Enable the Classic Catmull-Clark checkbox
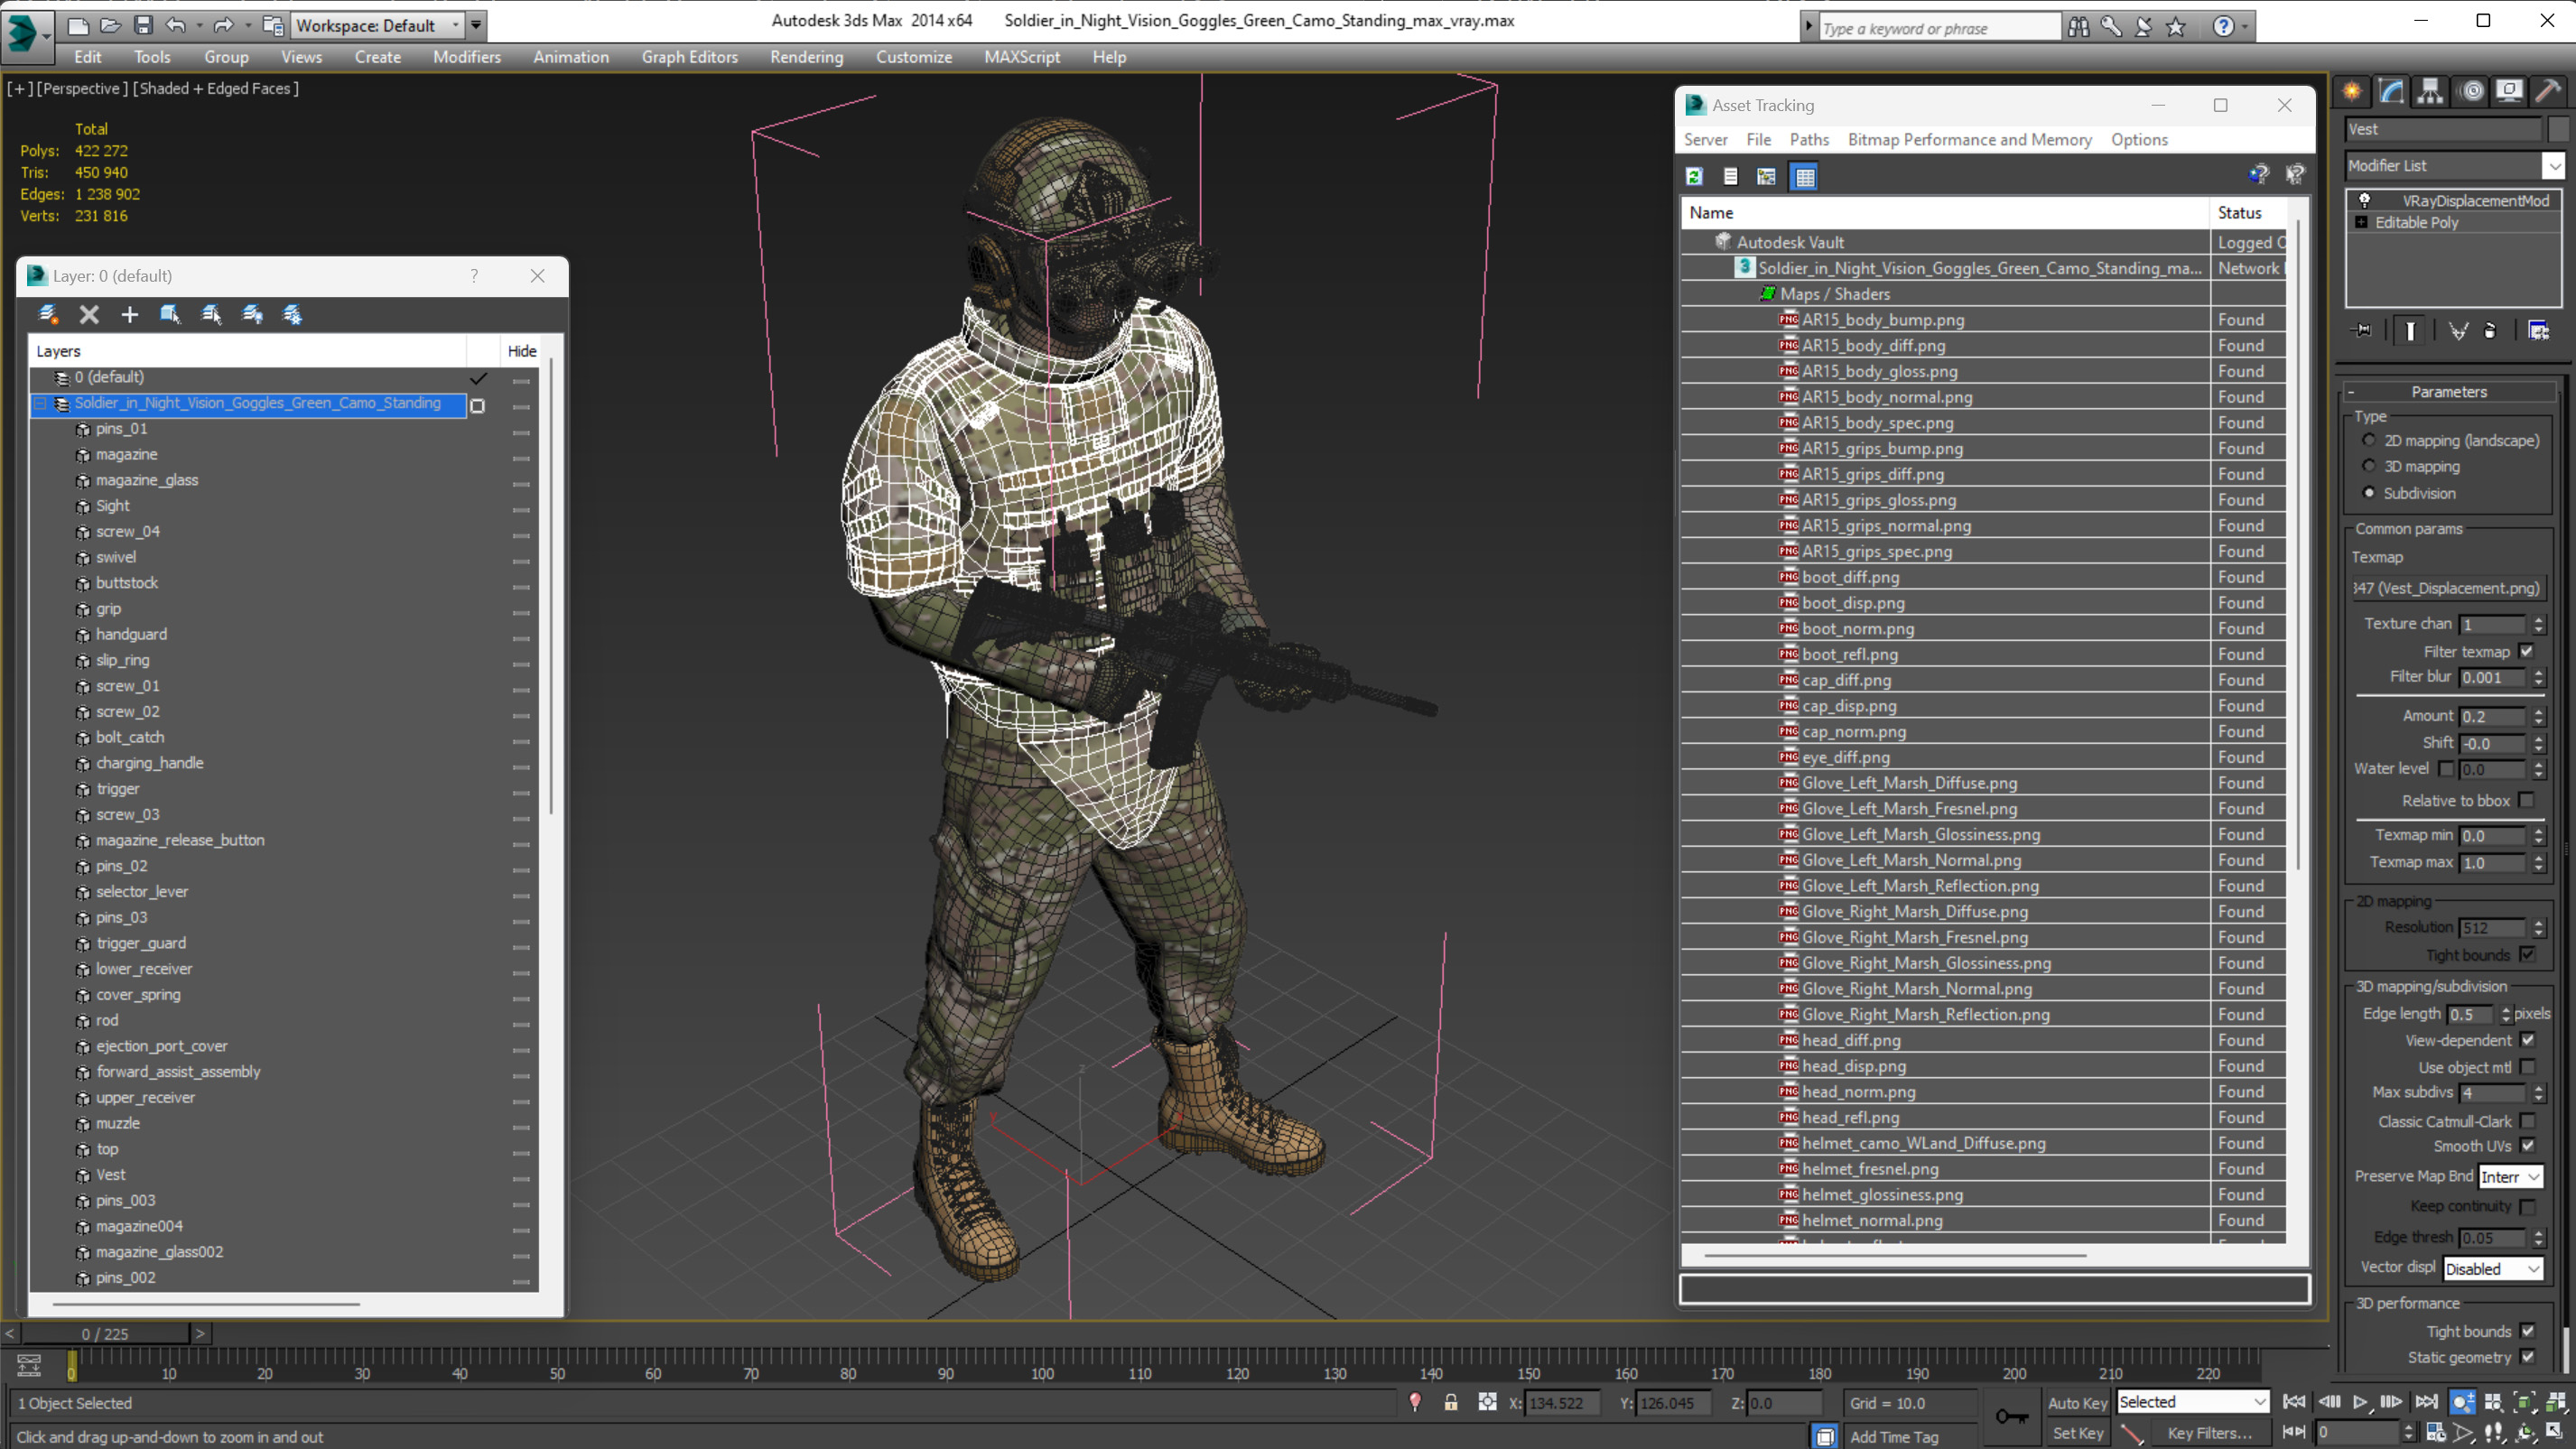Screen dimensions: 2576x1449 pos(2527,1121)
